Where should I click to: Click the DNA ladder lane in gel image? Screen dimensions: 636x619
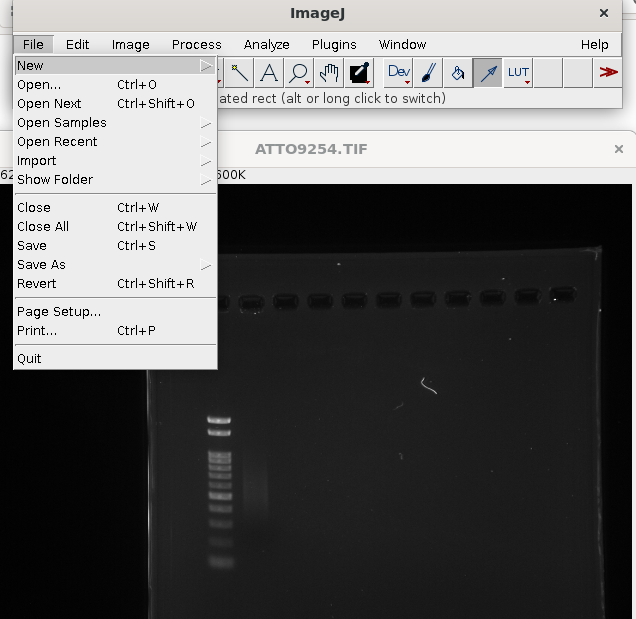click(x=220, y=492)
